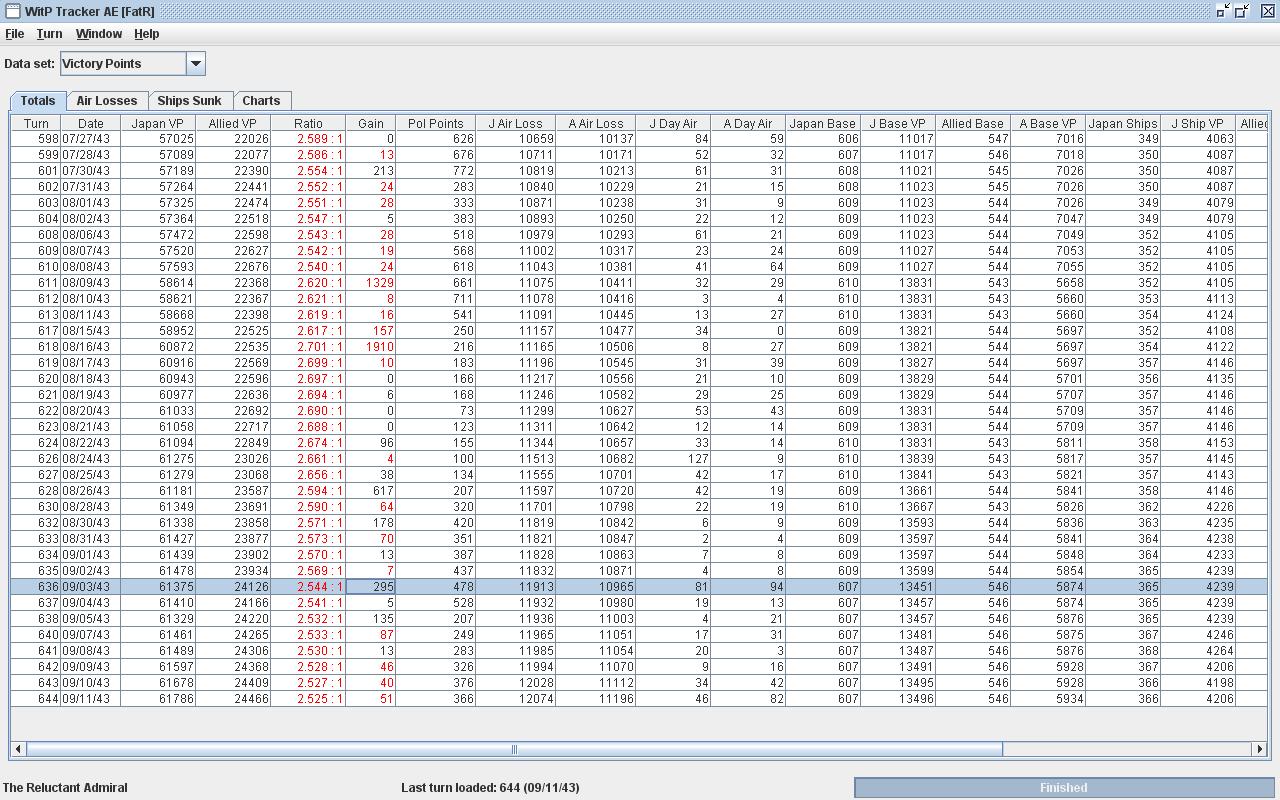The height and width of the screenshot is (800, 1280).
Task: Click the ratio cell 2.701 : 1
Action: pyautogui.click(x=308, y=347)
